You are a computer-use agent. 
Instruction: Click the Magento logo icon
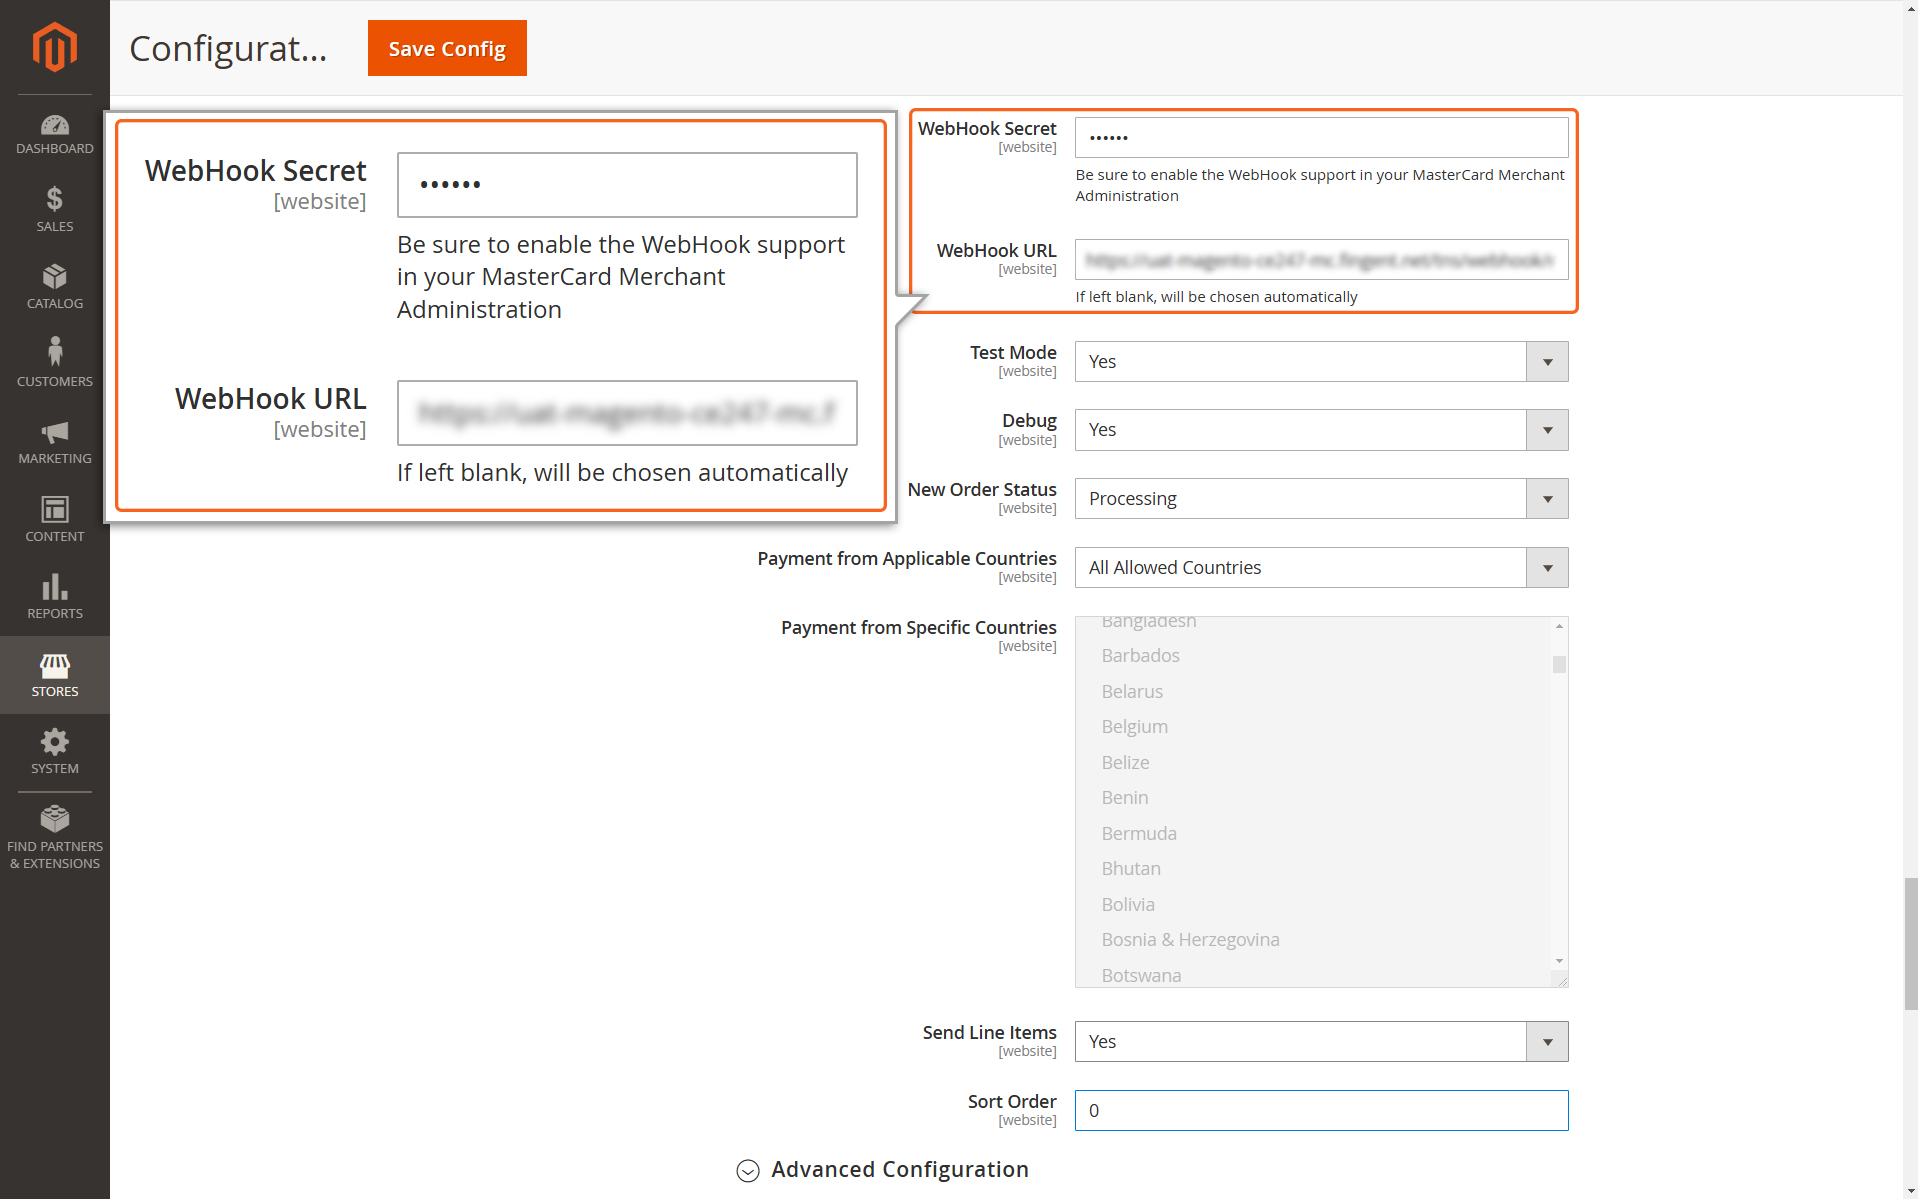[x=54, y=46]
